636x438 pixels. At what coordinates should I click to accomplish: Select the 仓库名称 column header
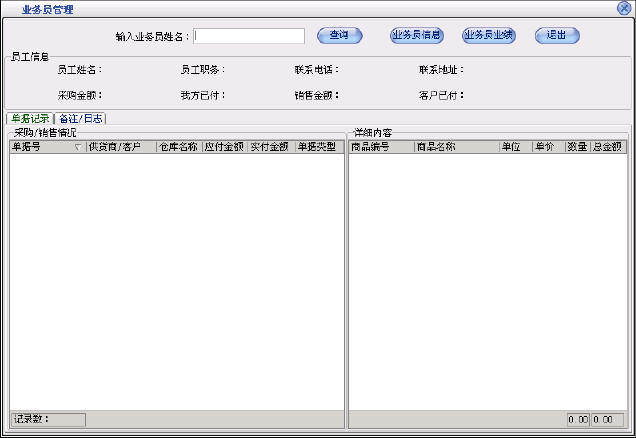pos(178,147)
